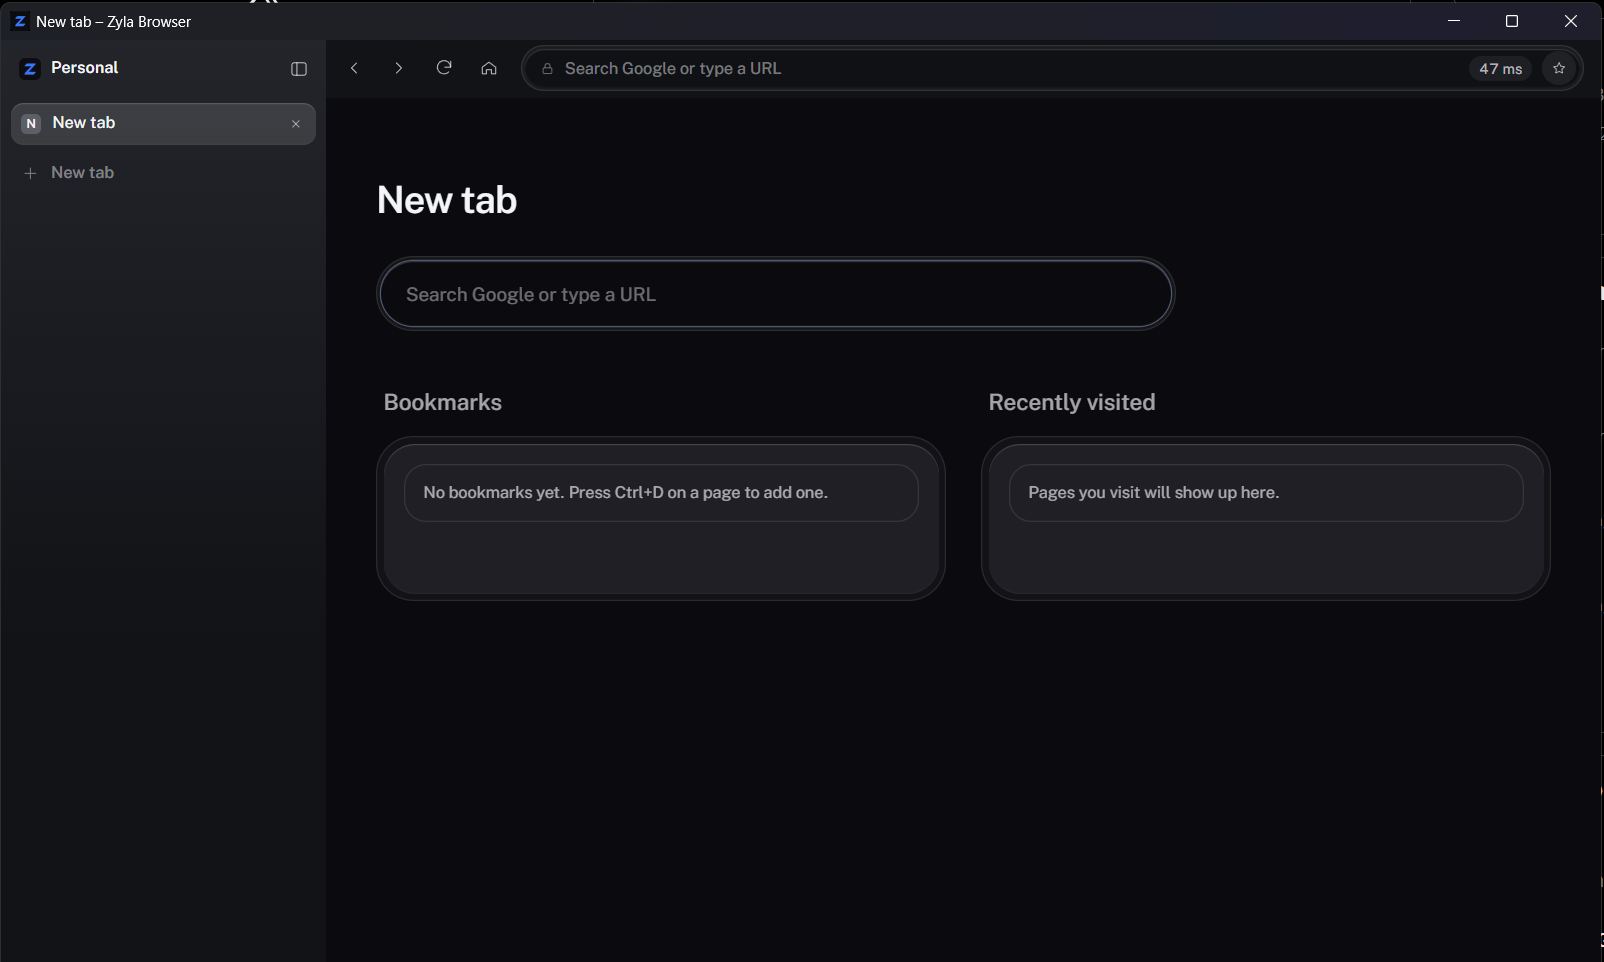Viewport: 1604px width, 962px height.
Task: Close the New tab sidebar tab
Action: [x=296, y=124]
